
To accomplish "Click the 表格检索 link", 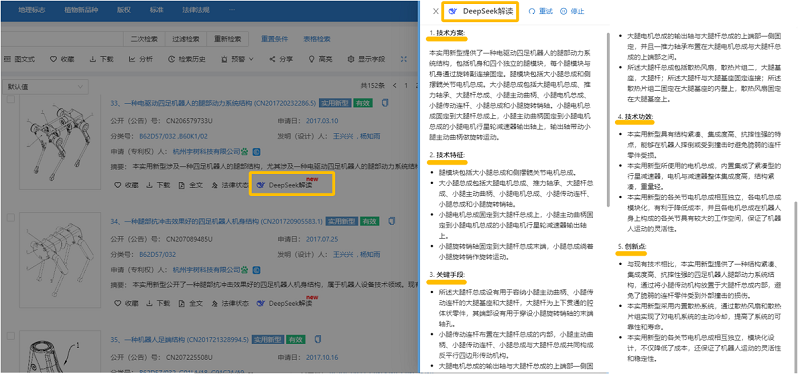I will pyautogui.click(x=317, y=39).
